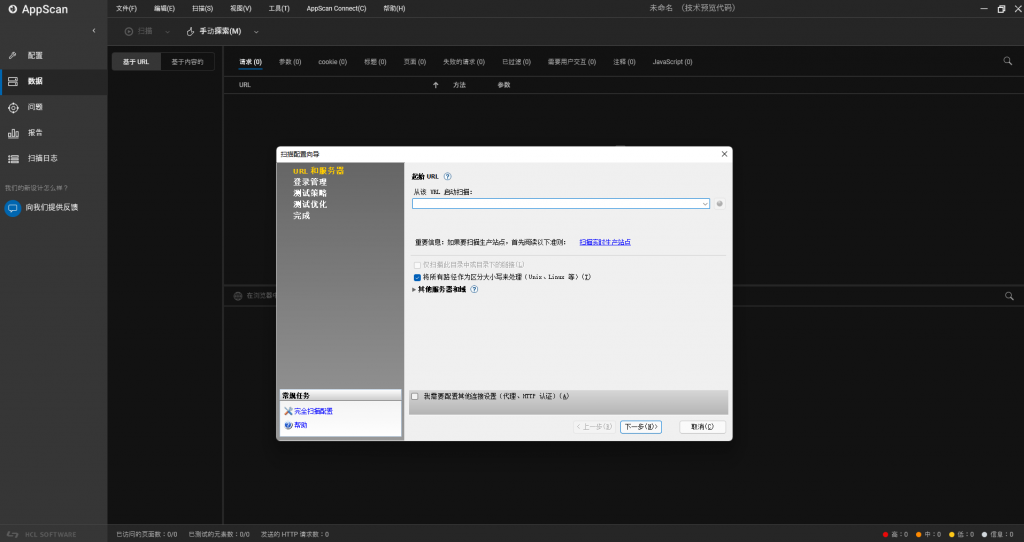Select the cookie (0) tab
Image resolution: width=1024 pixels, height=542 pixels.
[x=332, y=62]
